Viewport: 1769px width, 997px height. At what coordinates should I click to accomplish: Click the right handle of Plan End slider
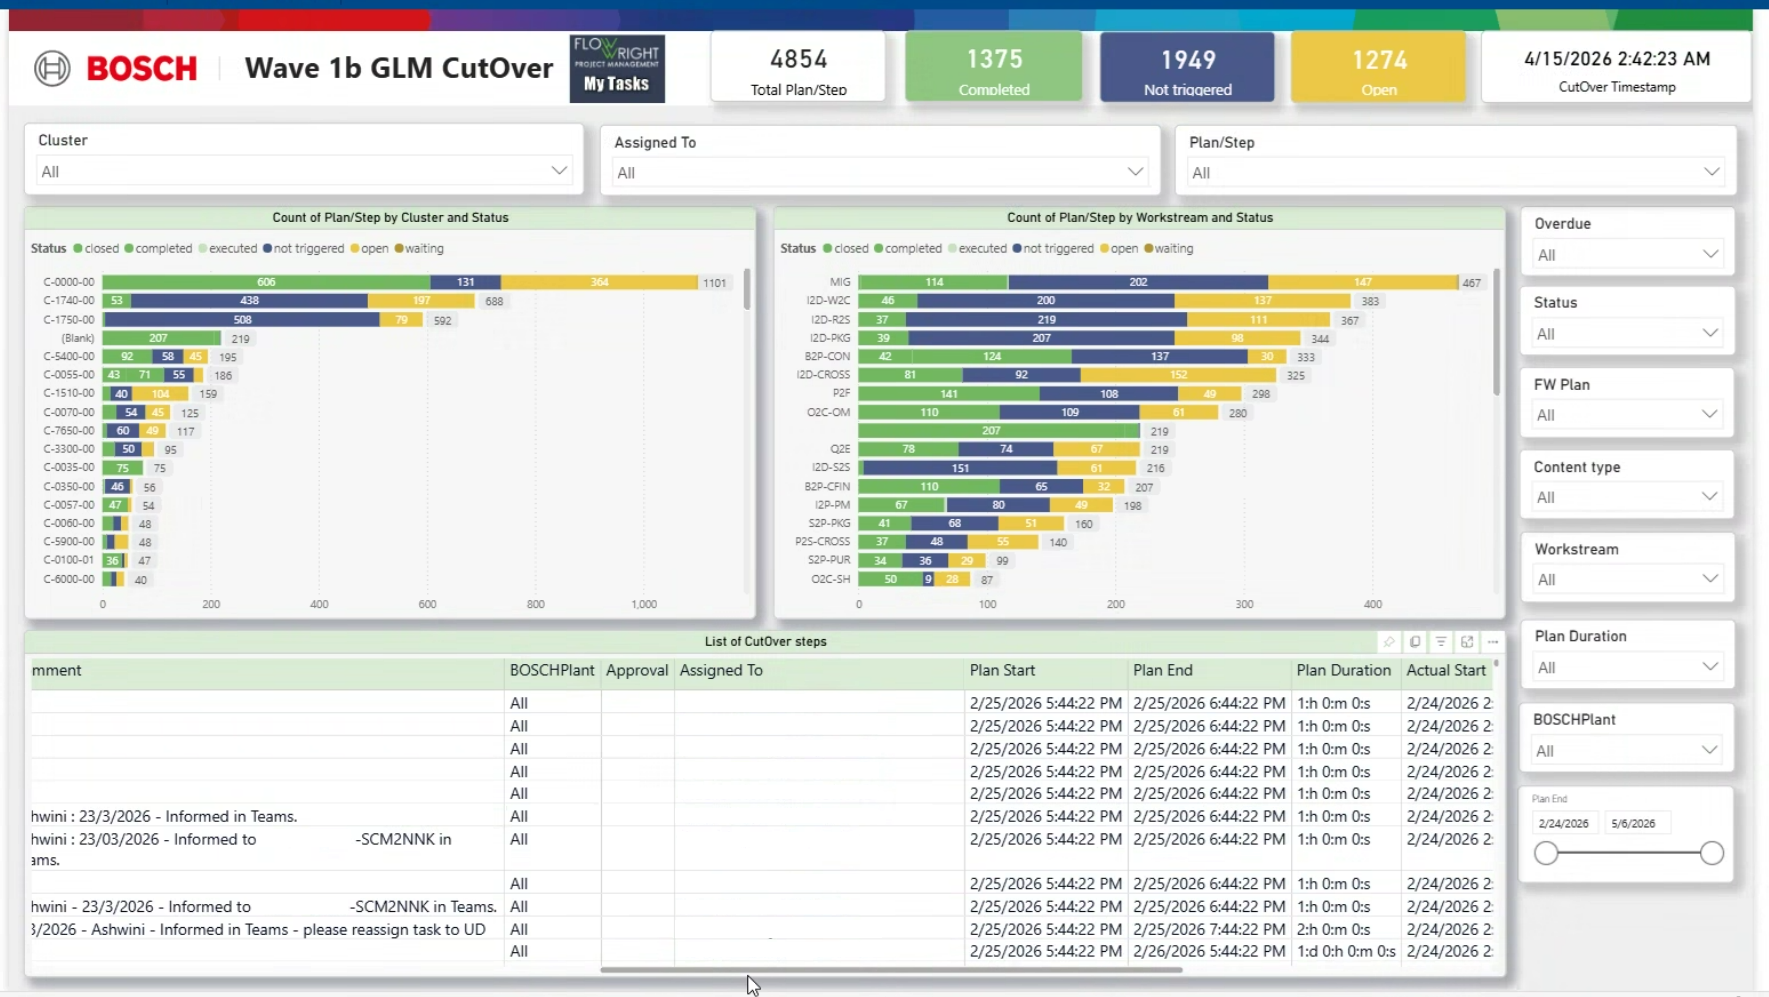pyautogui.click(x=1712, y=853)
